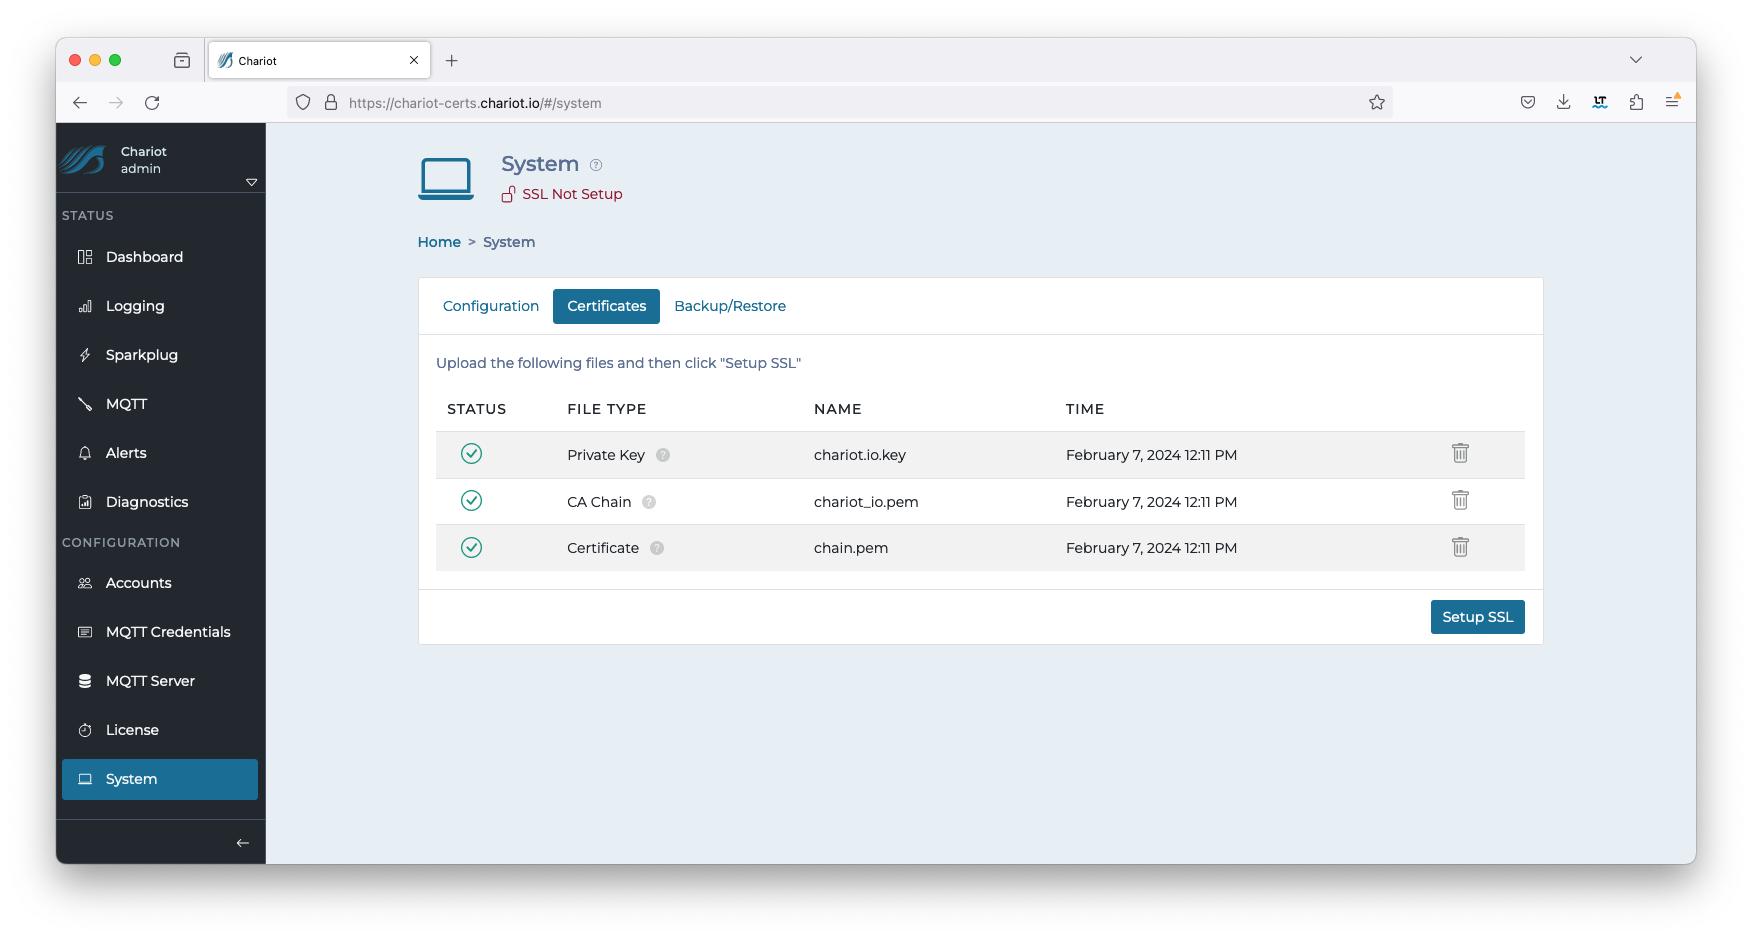Image resolution: width=1752 pixels, height=938 pixels.
Task: Open the Firefox application menu
Action: coord(1672,102)
